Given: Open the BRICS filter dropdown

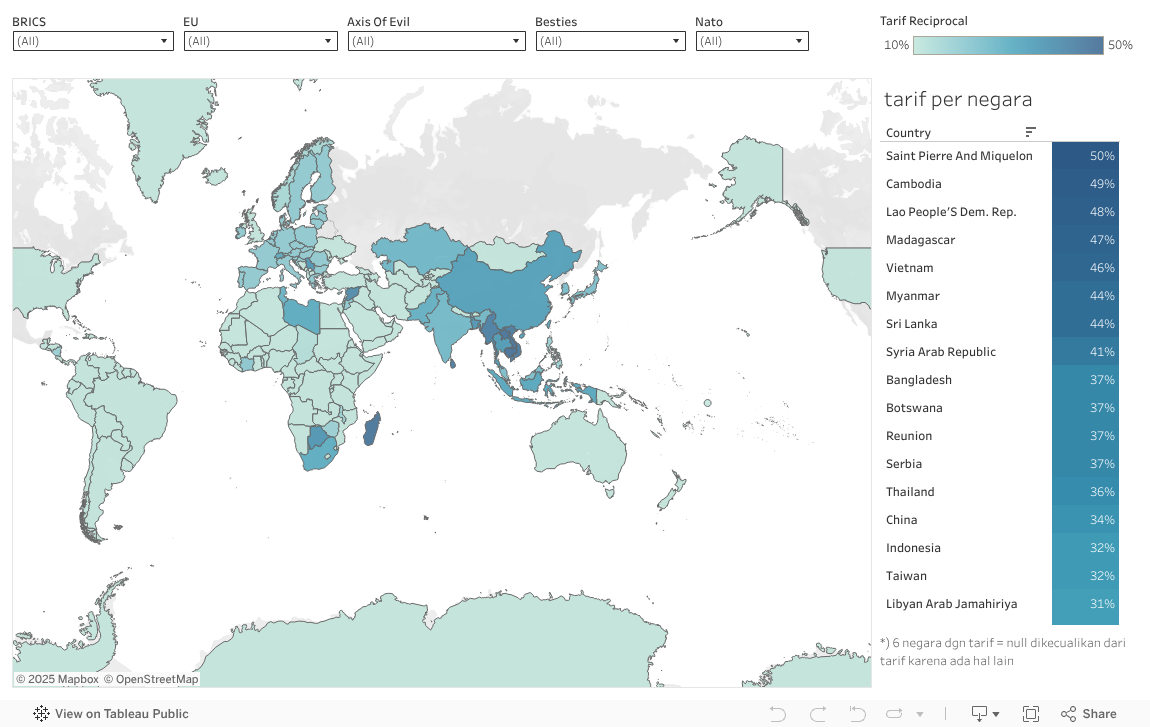Looking at the screenshot, I should pos(93,41).
